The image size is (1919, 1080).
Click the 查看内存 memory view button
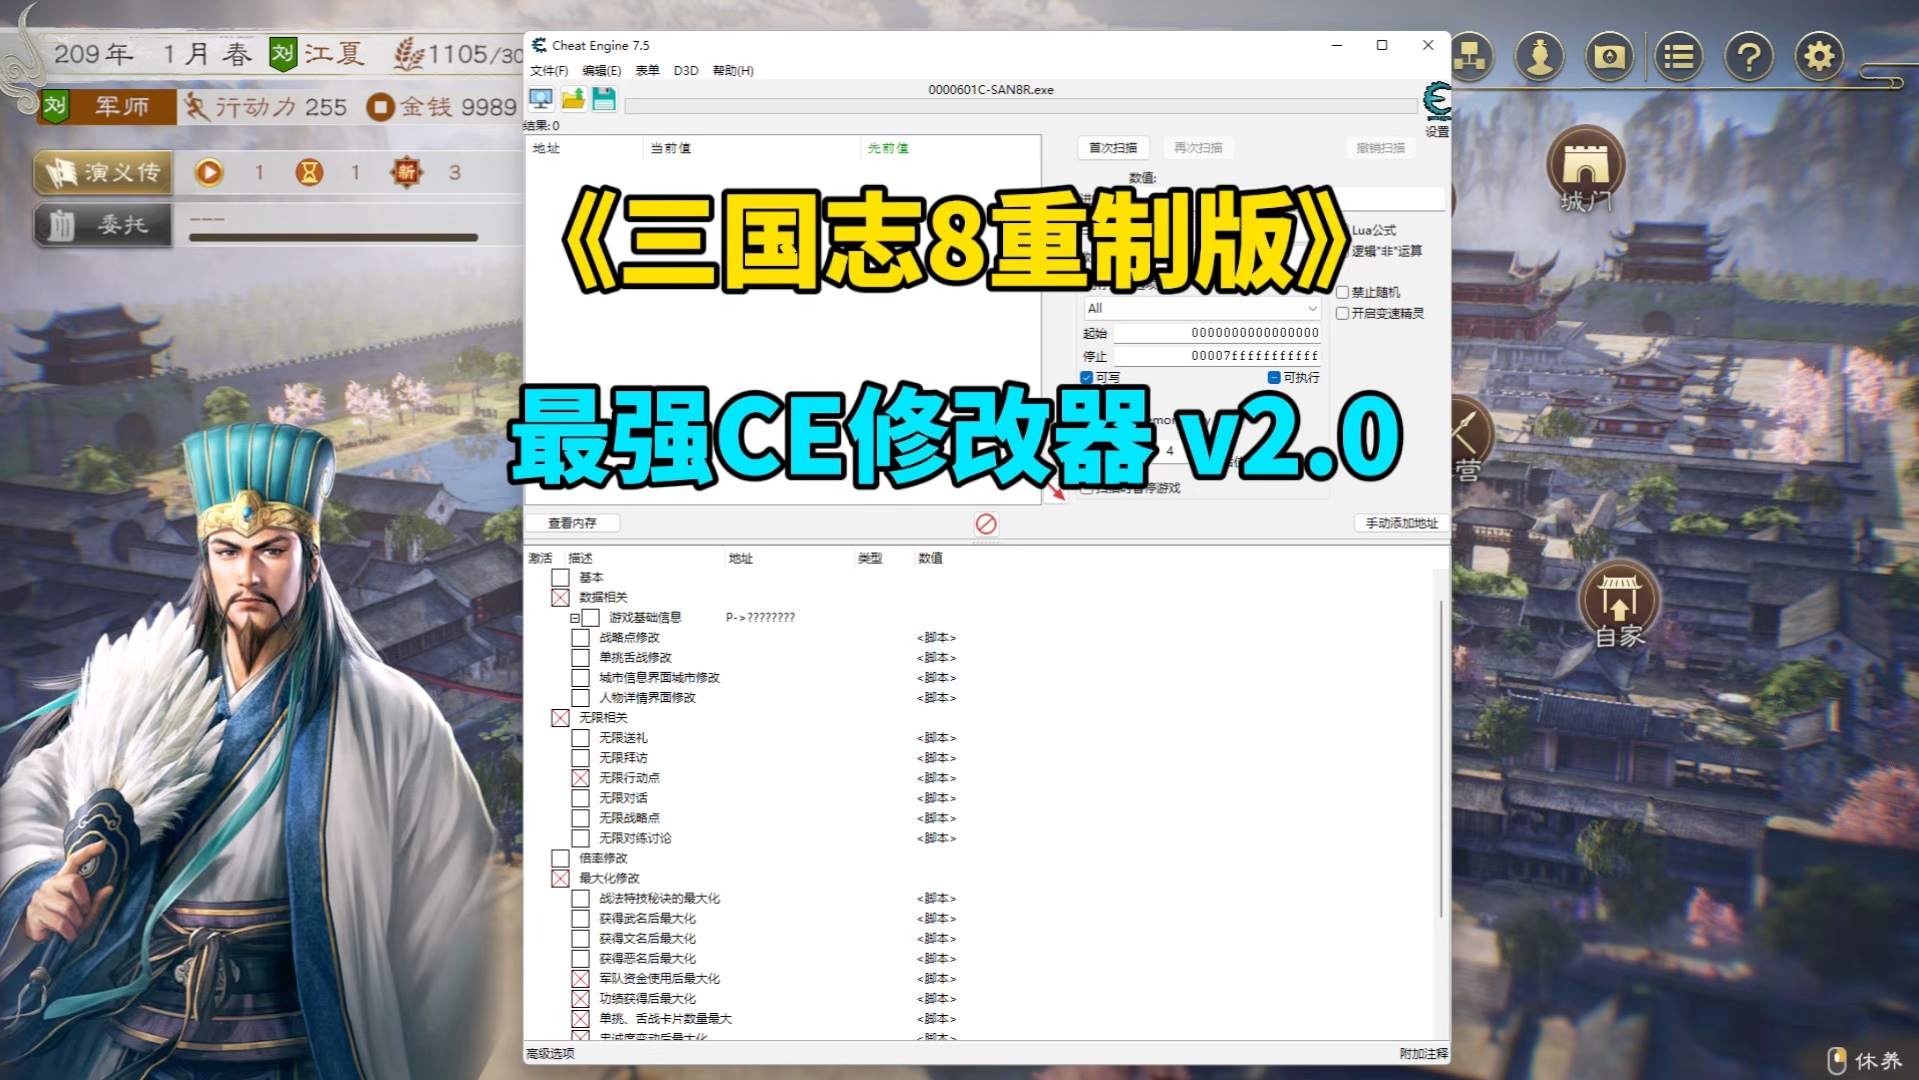click(x=572, y=523)
